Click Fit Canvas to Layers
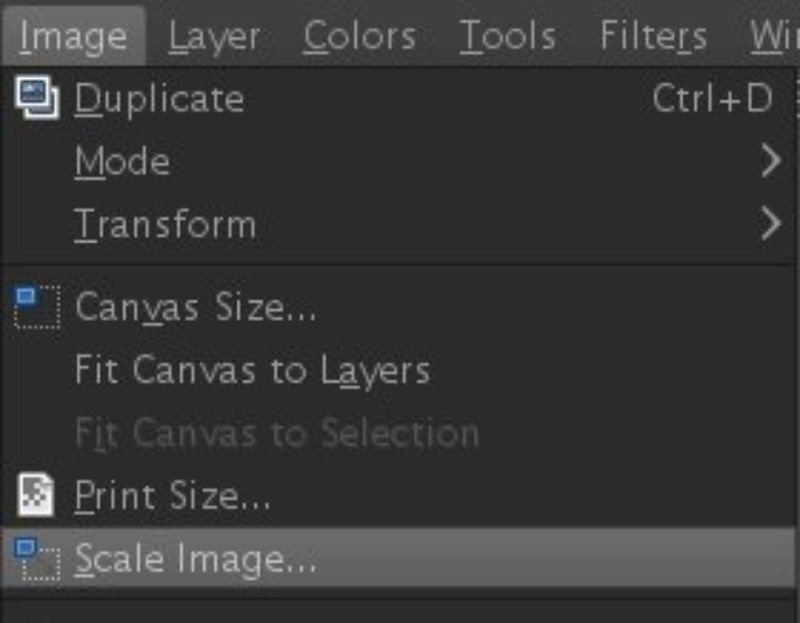800x623 pixels. pos(250,370)
